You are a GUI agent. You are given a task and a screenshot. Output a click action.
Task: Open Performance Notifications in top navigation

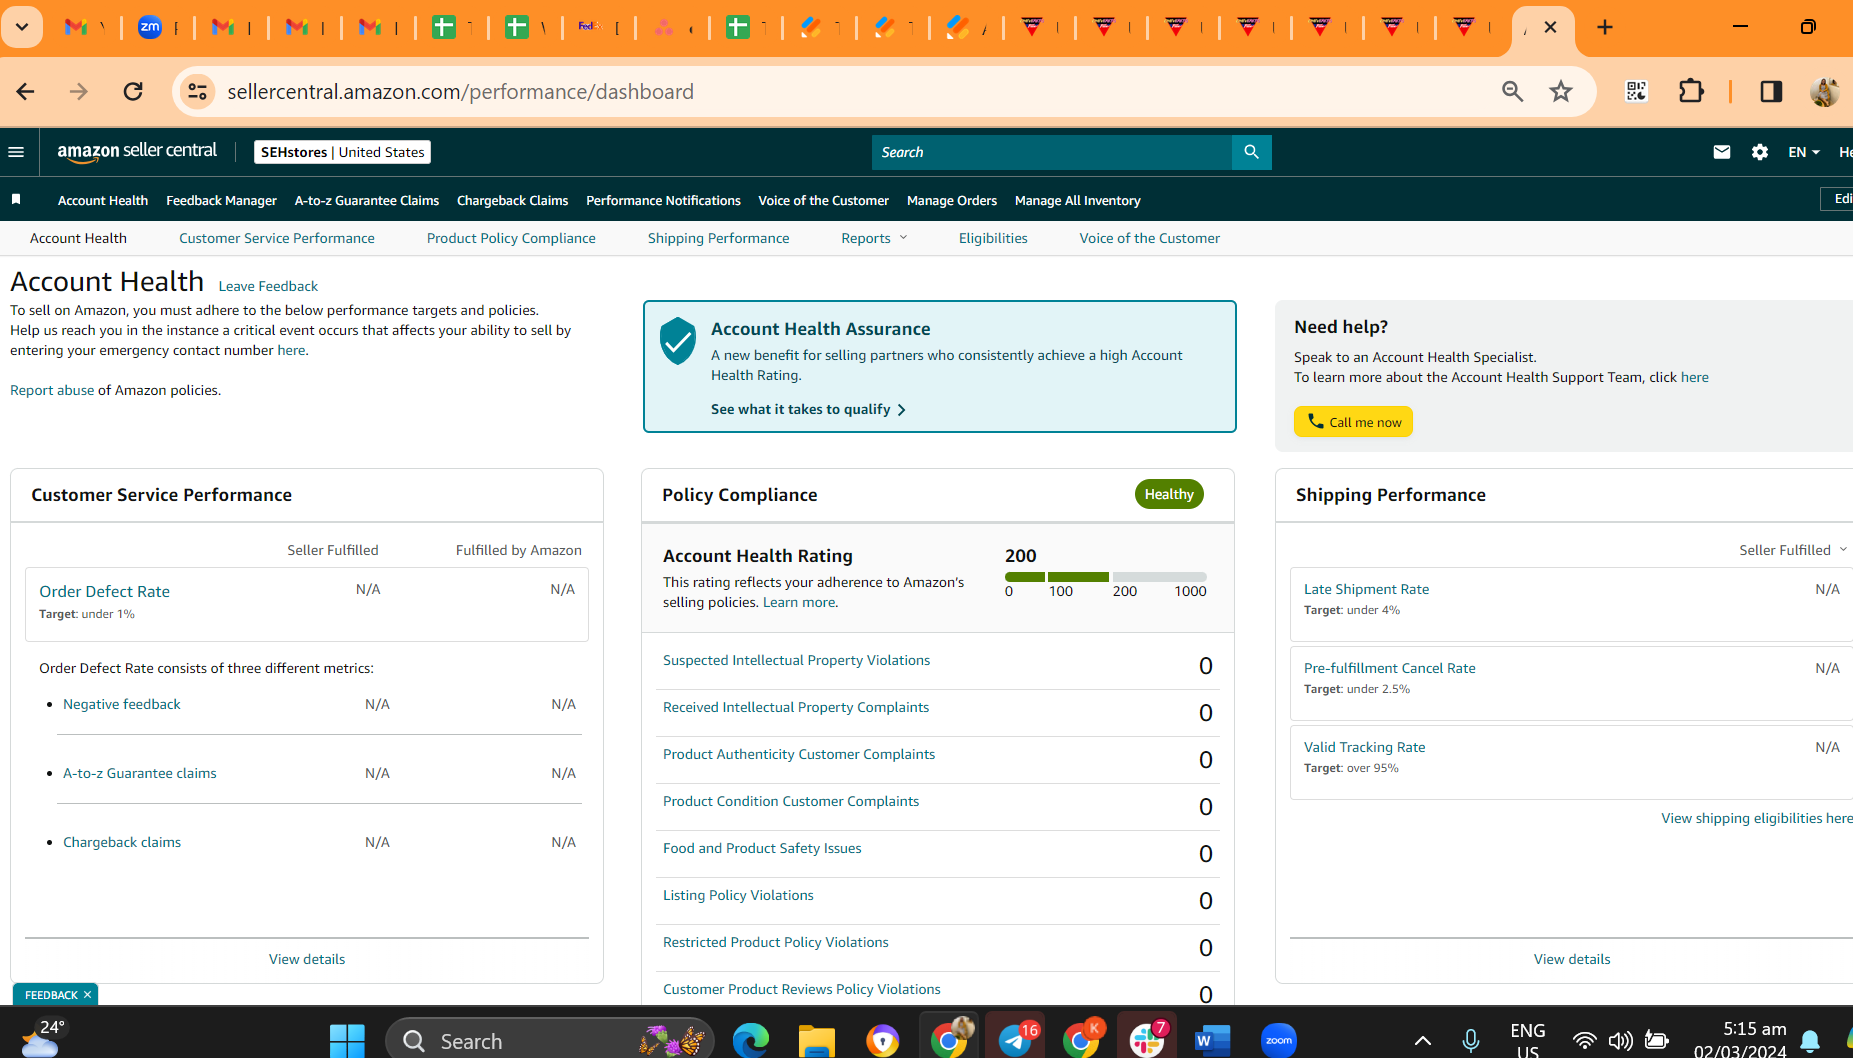click(x=663, y=200)
